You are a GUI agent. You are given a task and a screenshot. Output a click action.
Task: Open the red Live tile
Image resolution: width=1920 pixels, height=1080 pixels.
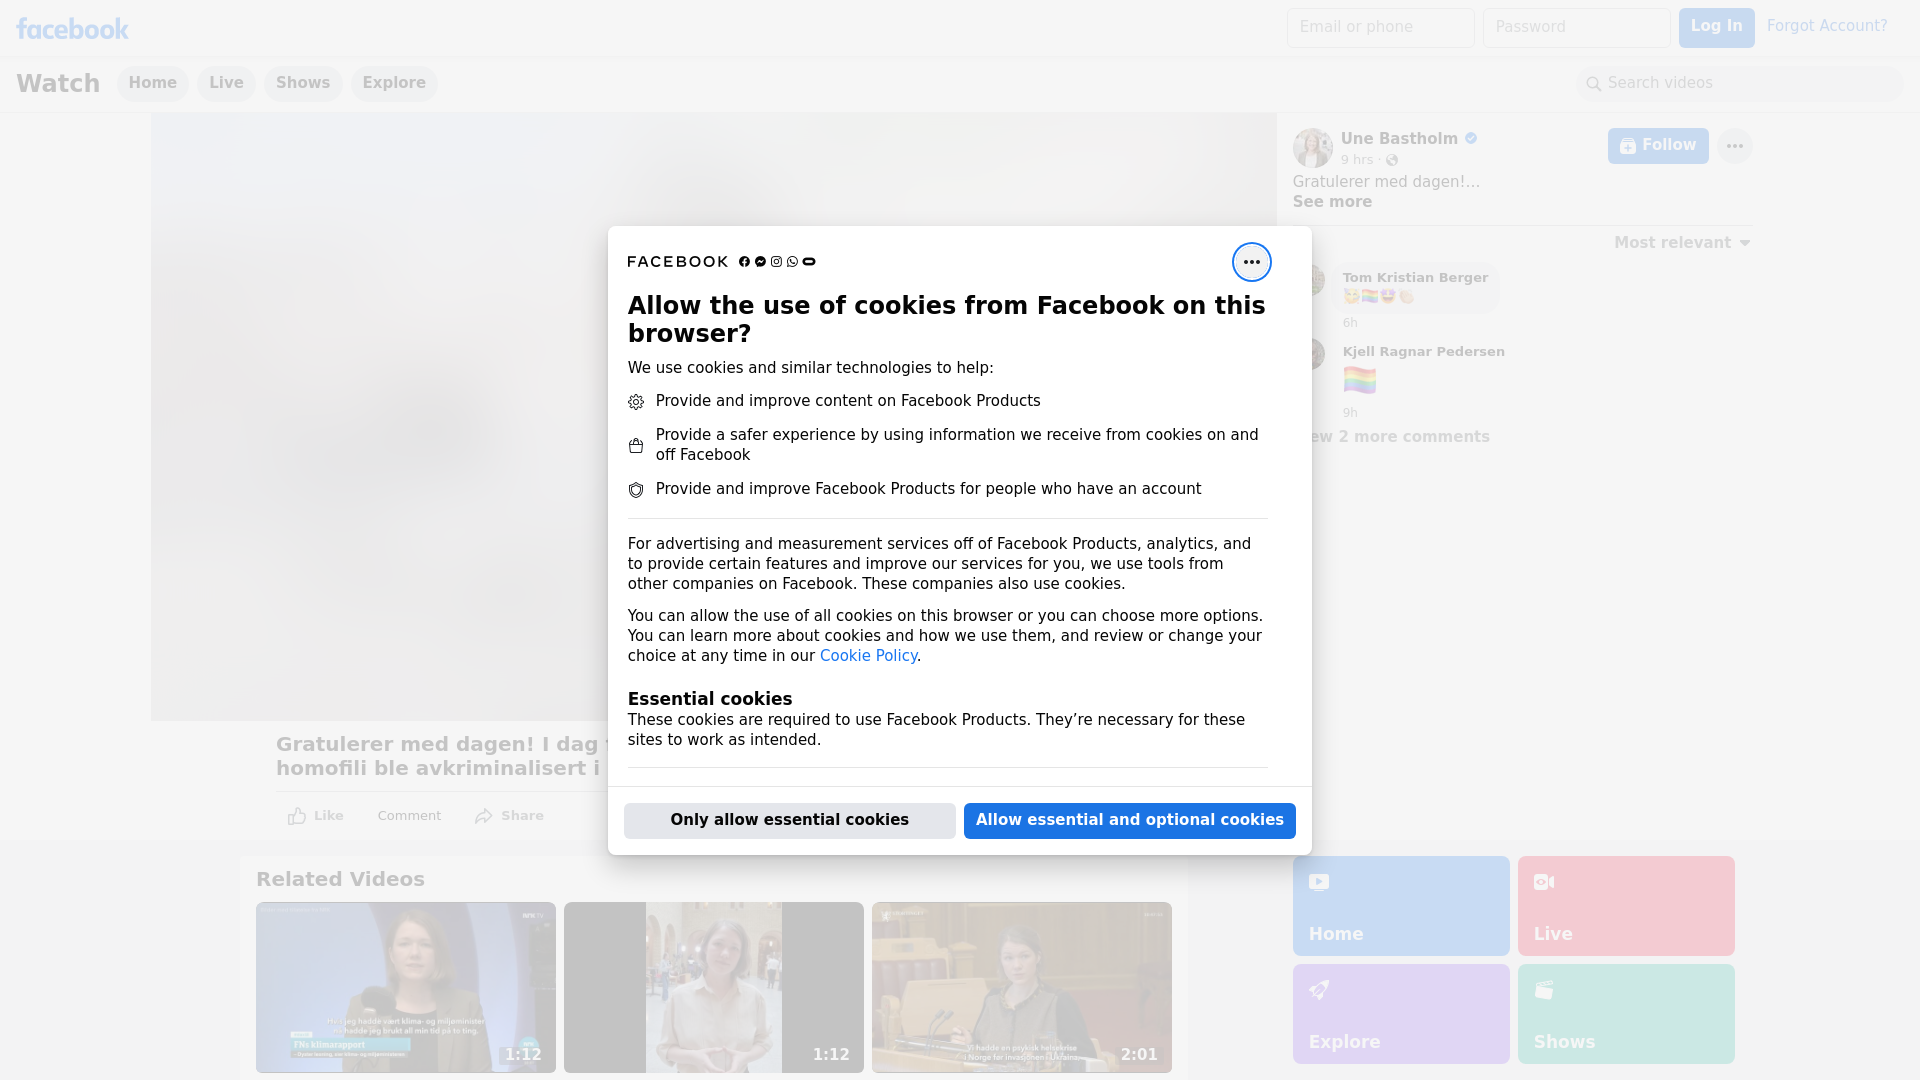click(x=1625, y=905)
